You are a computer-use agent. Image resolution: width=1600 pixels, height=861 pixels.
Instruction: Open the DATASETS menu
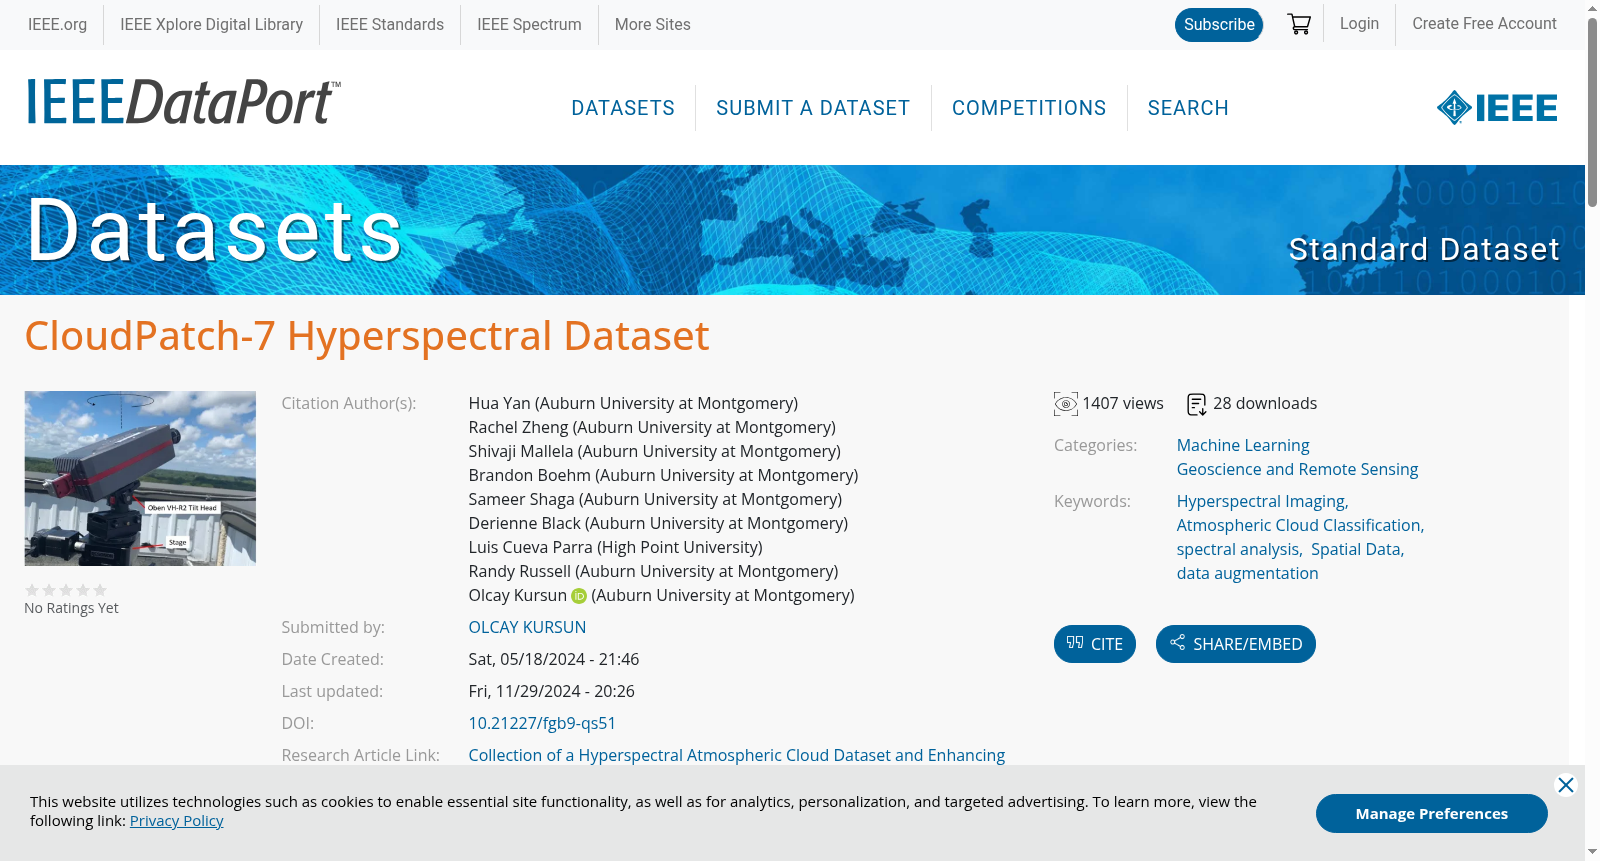pos(623,108)
